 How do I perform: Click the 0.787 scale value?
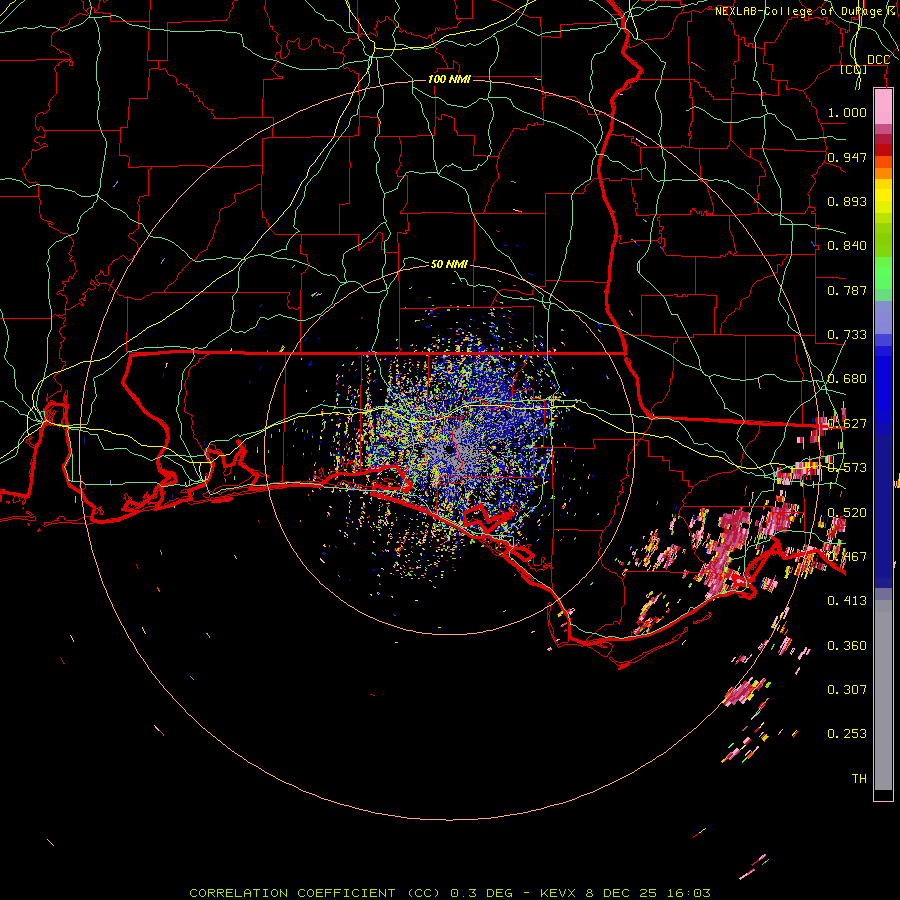coord(847,290)
